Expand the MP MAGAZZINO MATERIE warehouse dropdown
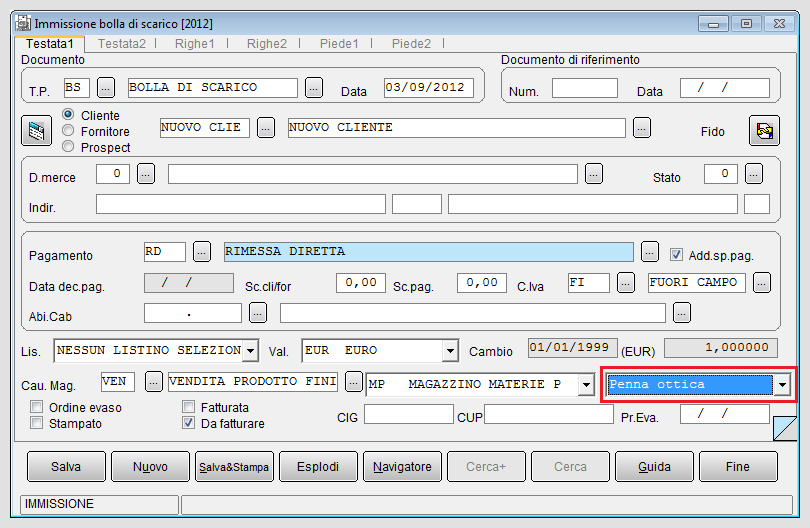 click(x=586, y=385)
